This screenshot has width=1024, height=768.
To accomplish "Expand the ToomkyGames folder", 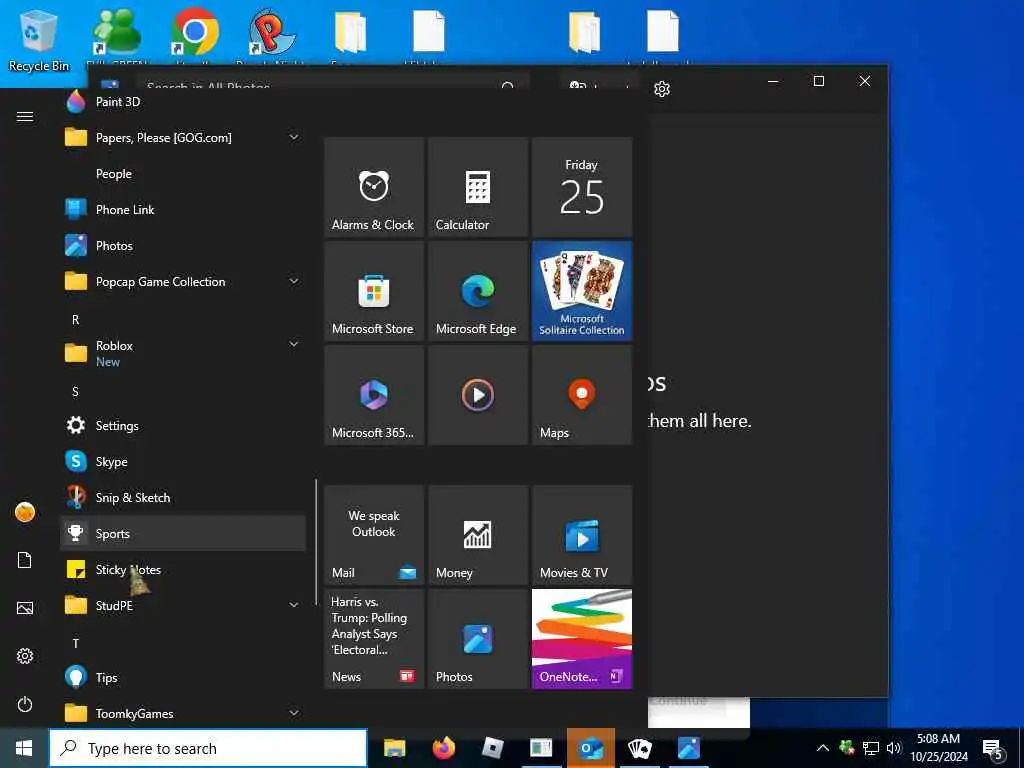I will point(183,713).
